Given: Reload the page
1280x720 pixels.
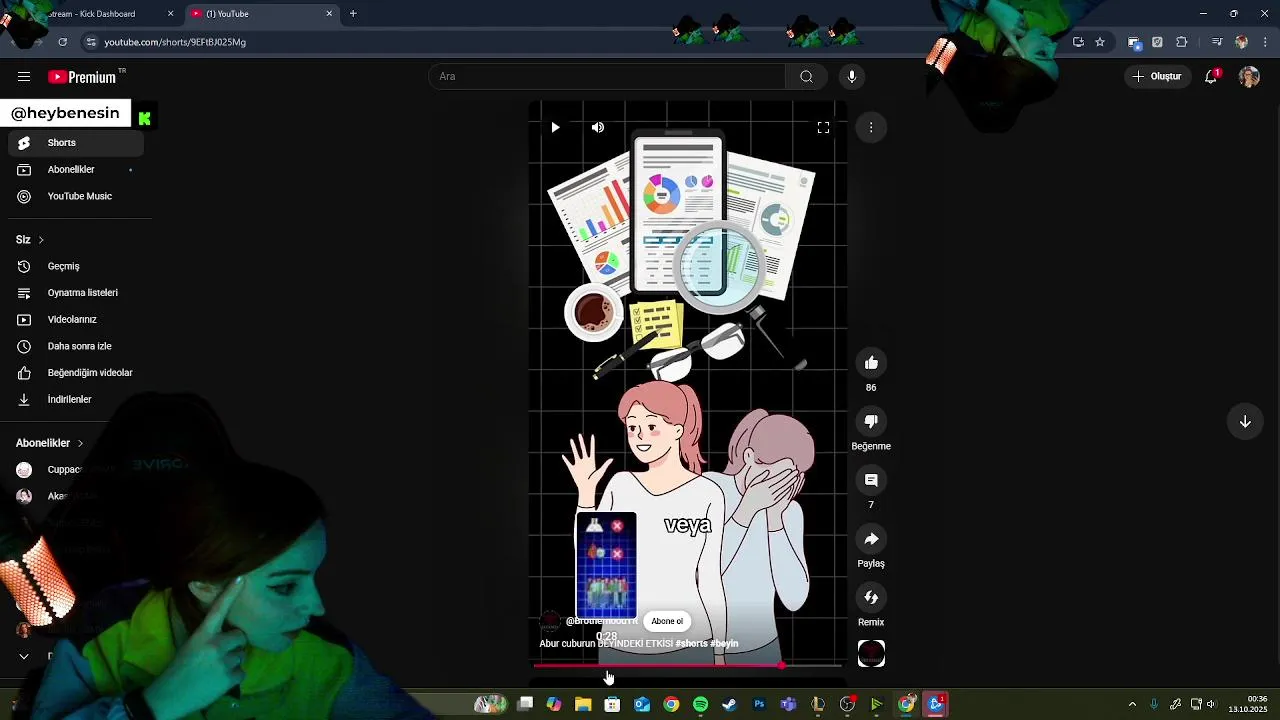Looking at the screenshot, I should [63, 42].
